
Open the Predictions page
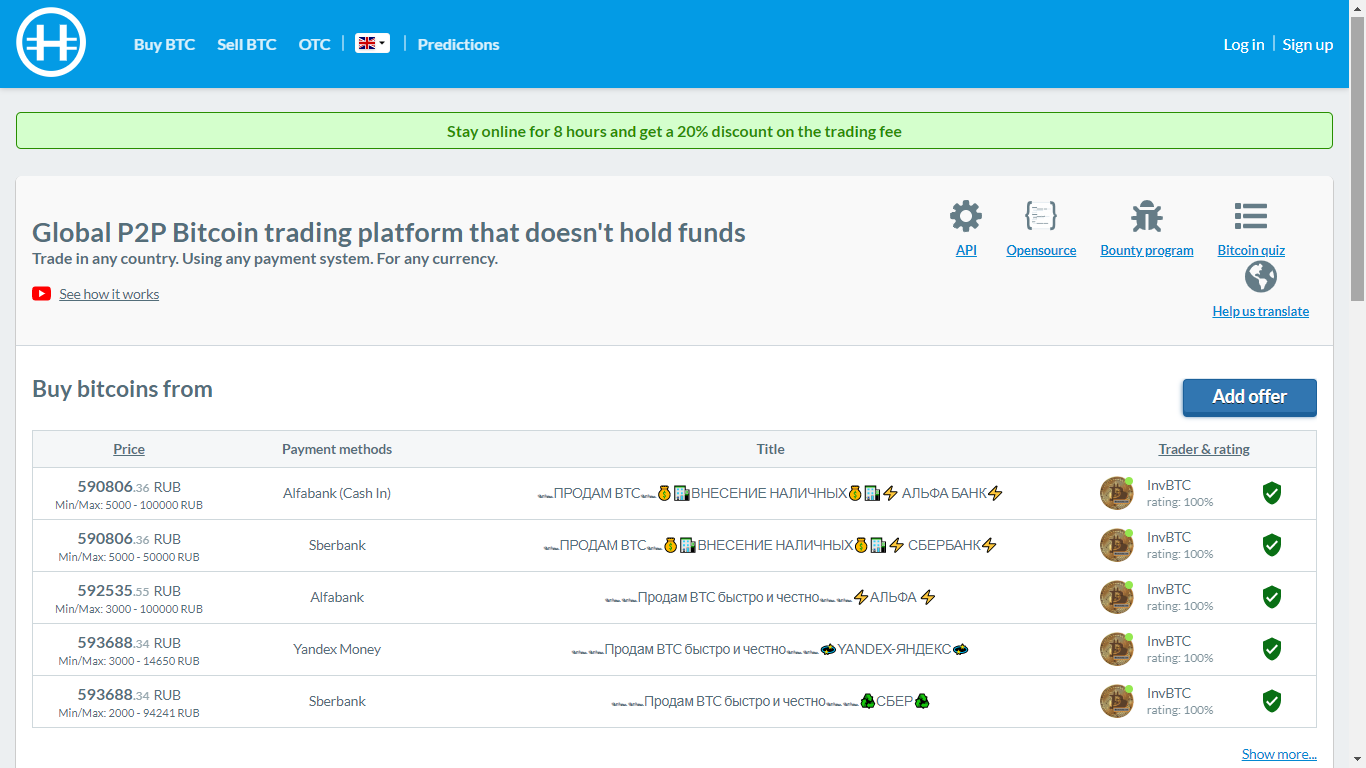coord(458,44)
